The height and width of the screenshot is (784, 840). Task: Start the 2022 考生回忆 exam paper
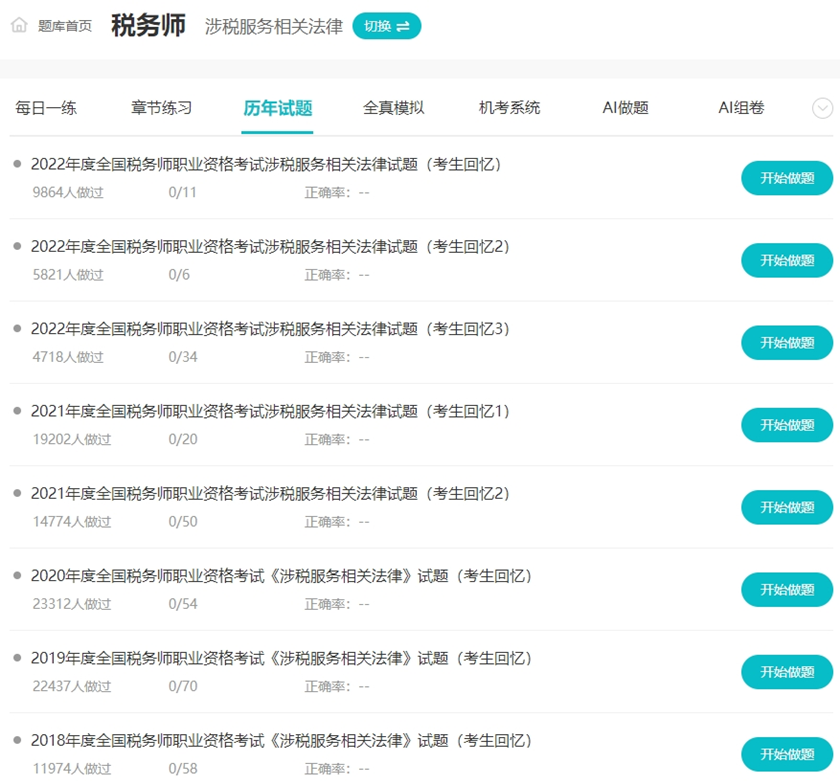[786, 178]
